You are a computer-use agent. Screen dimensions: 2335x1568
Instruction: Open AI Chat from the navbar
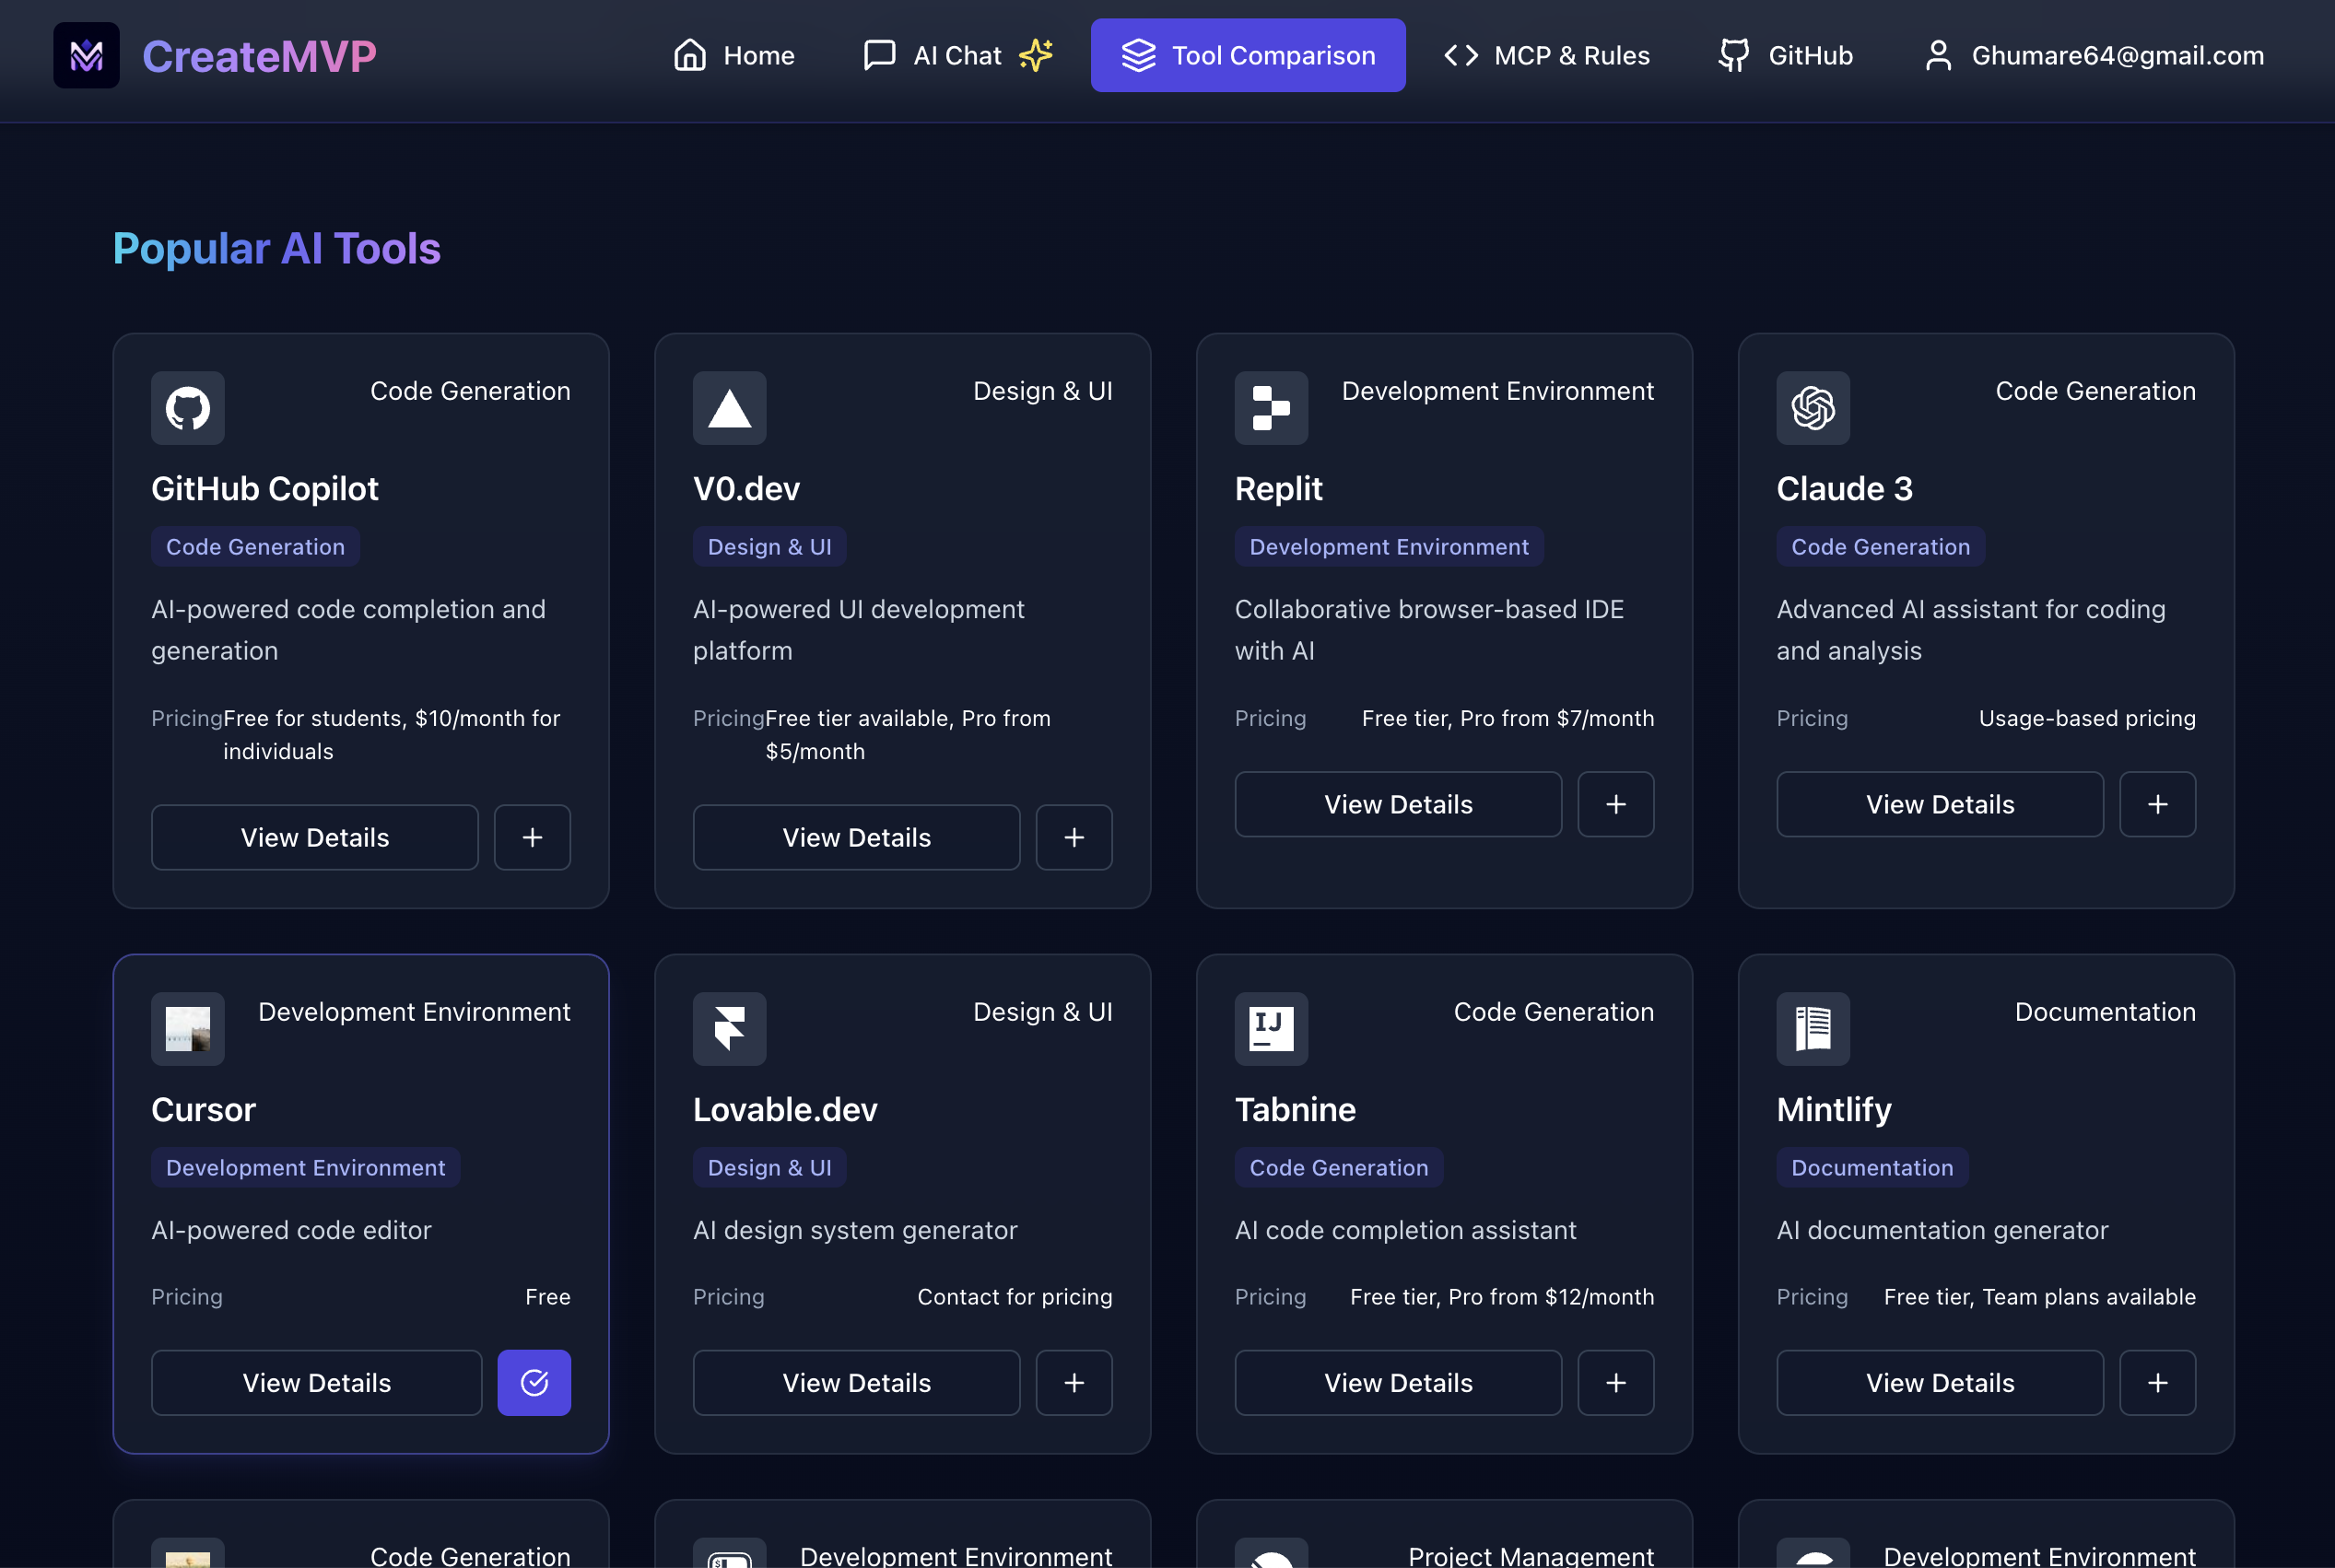[957, 55]
